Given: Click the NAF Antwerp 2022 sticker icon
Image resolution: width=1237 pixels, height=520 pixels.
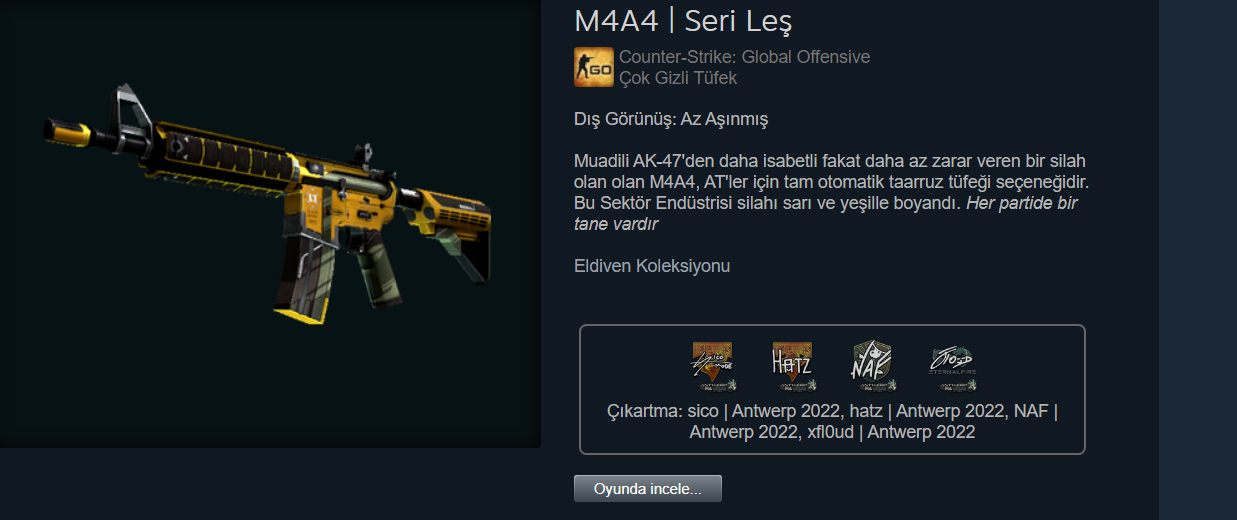Looking at the screenshot, I should point(872,365).
